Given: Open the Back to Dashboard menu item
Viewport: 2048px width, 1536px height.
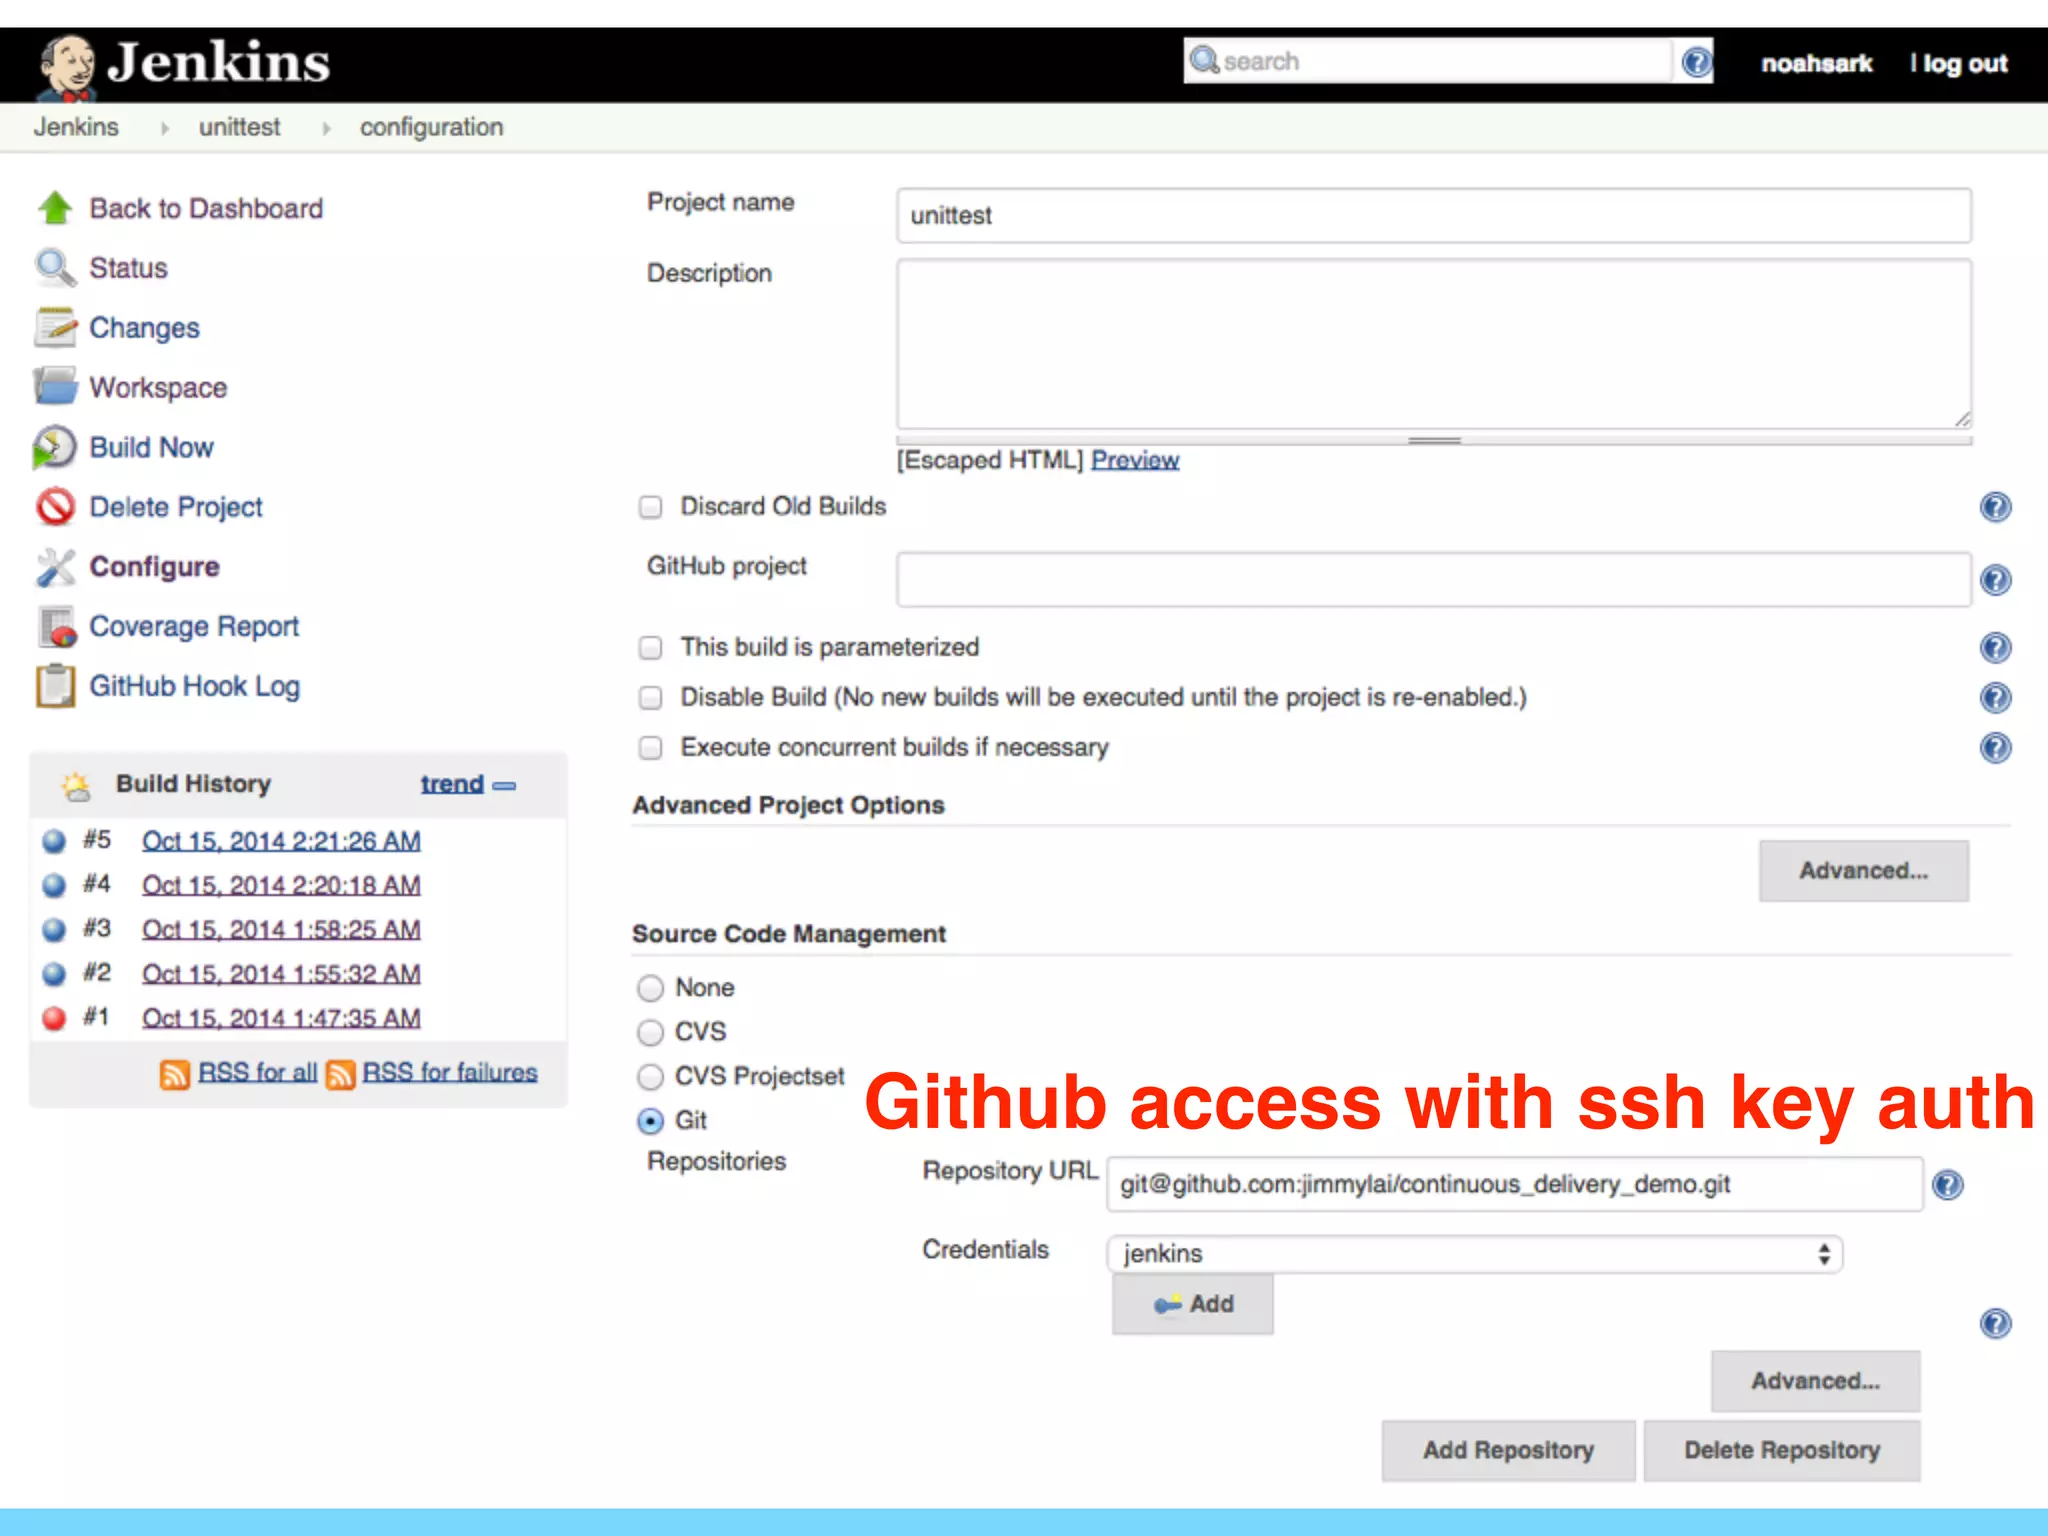Looking at the screenshot, I should click(206, 208).
